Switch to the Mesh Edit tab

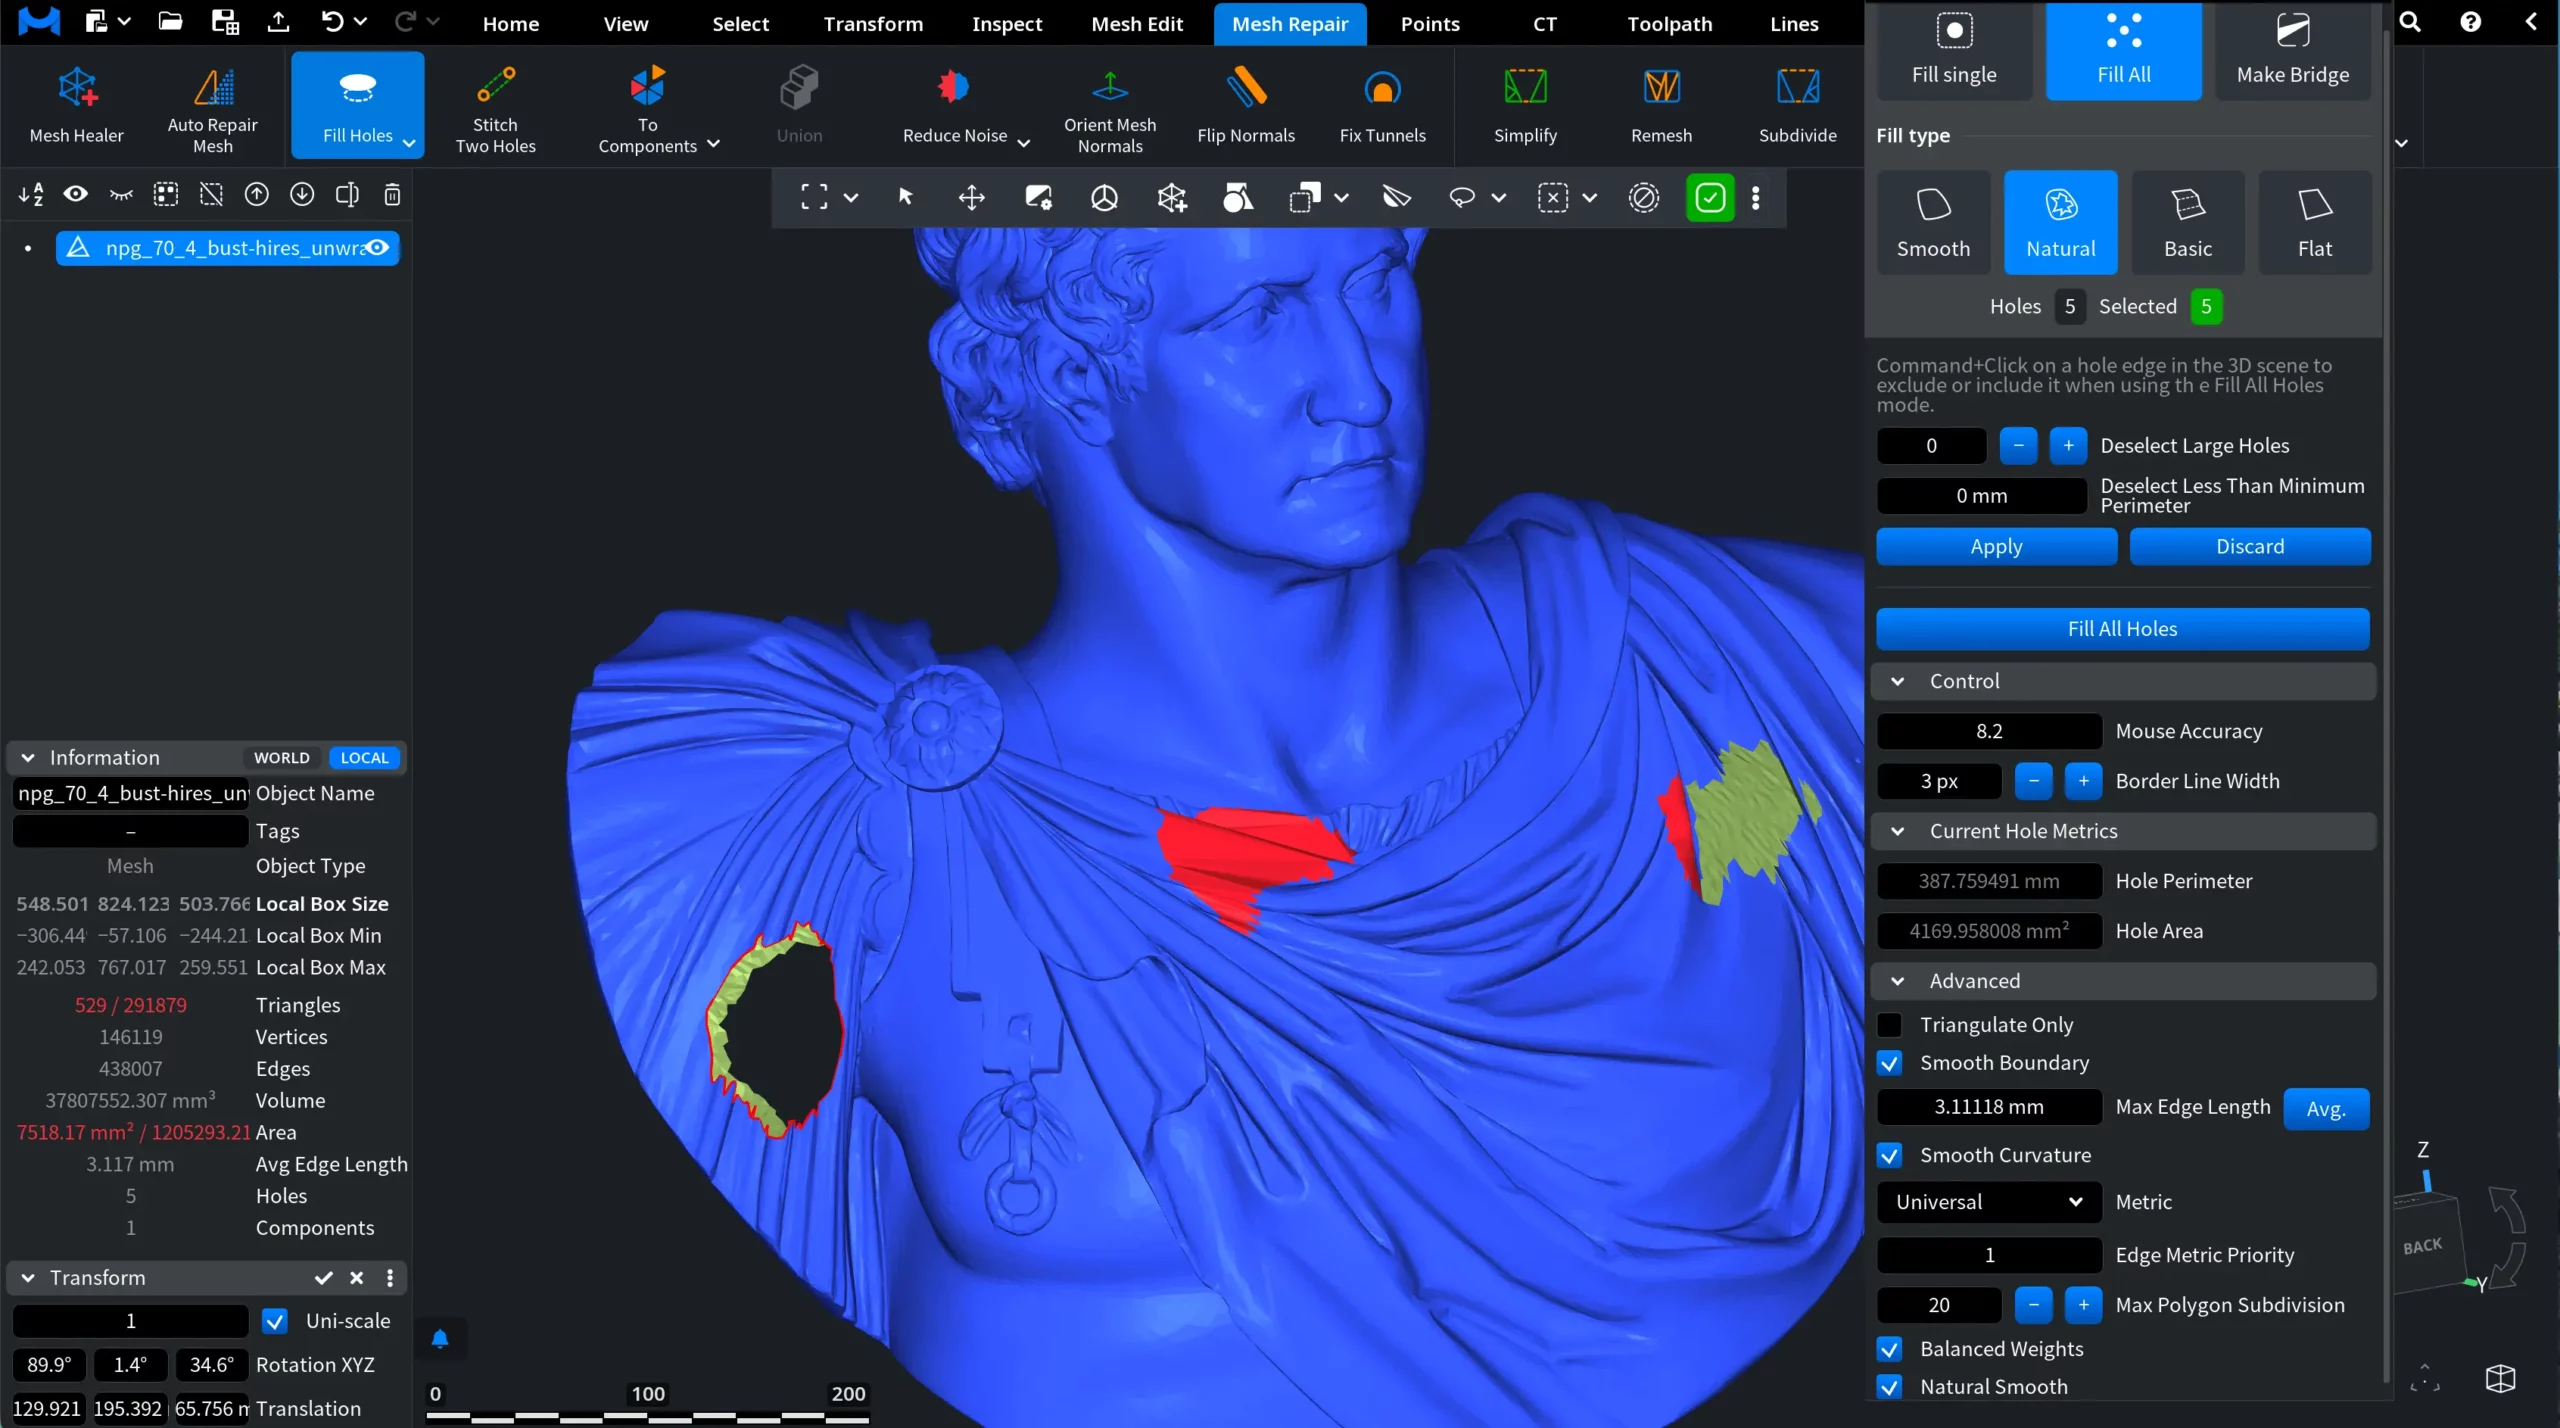(1137, 24)
